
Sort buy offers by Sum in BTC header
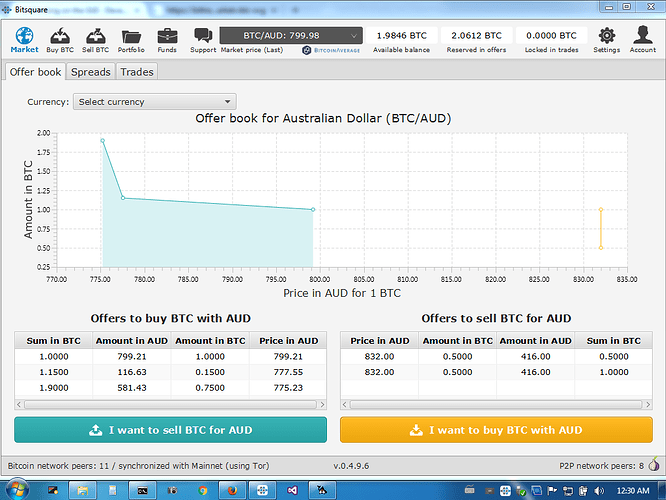click(x=54, y=341)
